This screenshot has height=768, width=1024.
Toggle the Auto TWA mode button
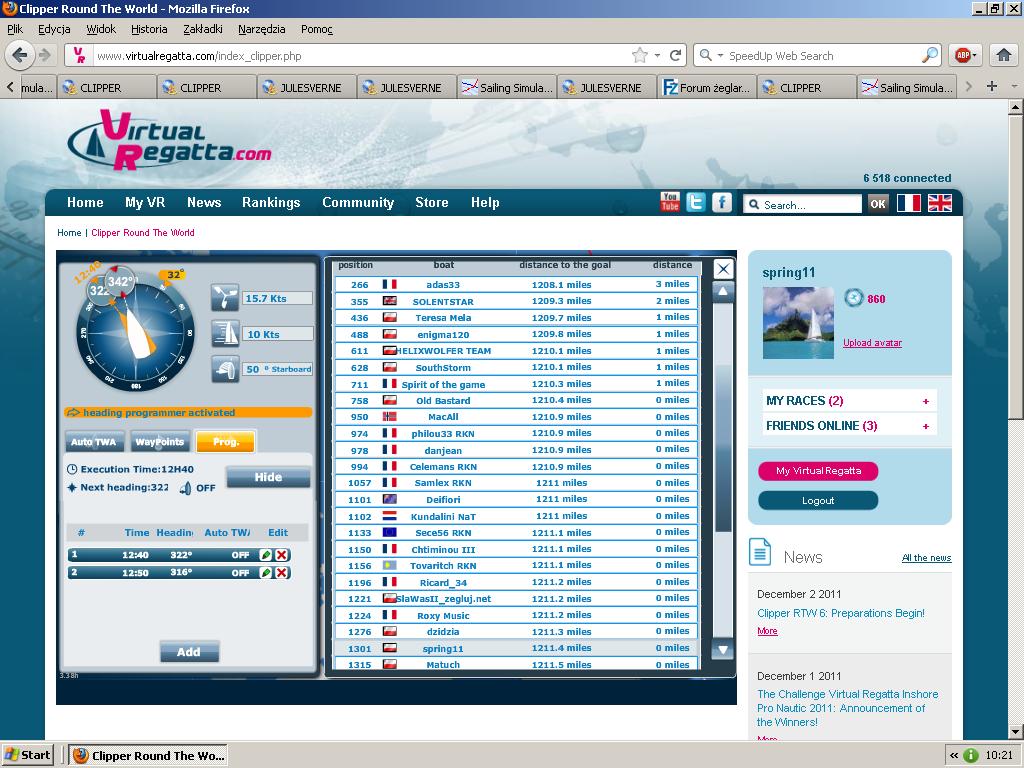(x=94, y=442)
